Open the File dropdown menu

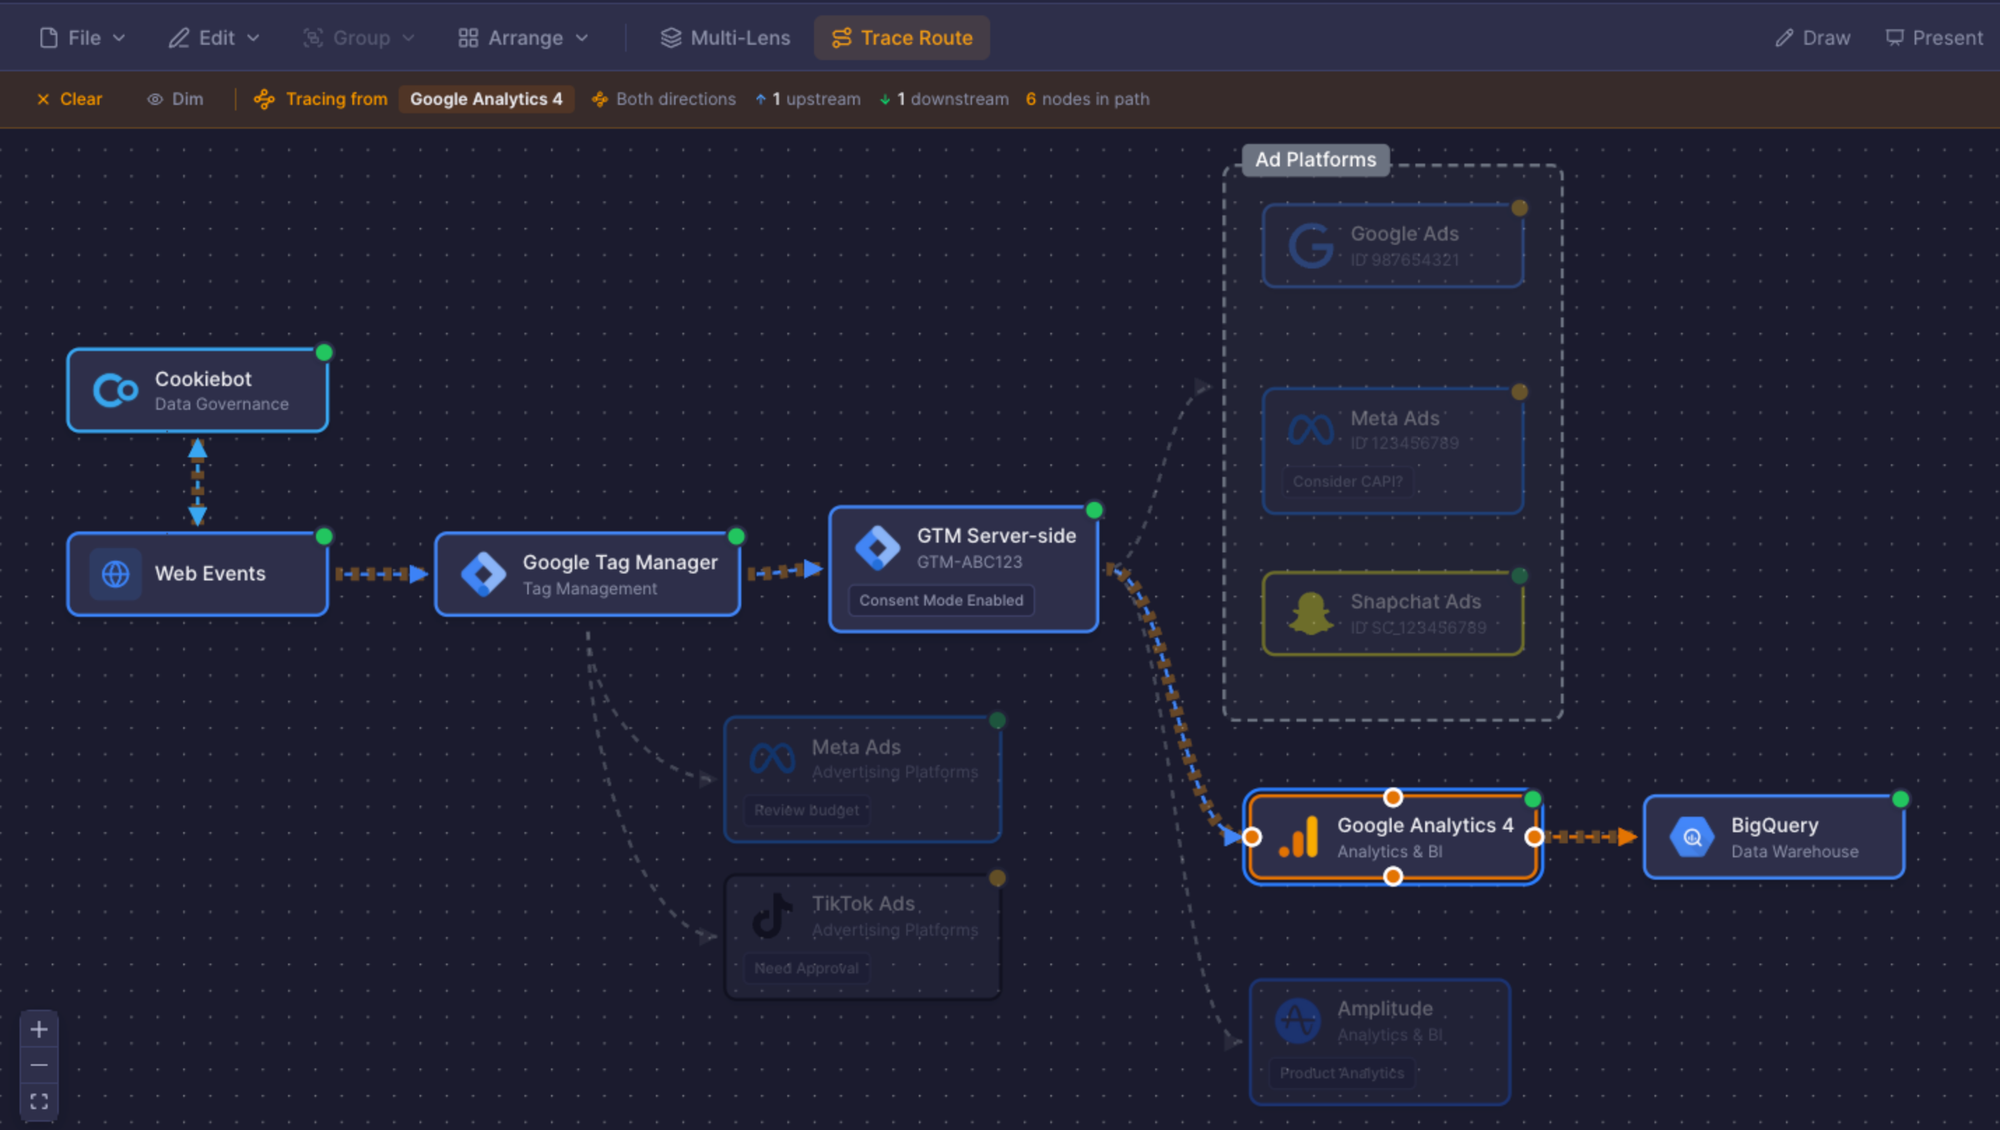click(x=83, y=38)
